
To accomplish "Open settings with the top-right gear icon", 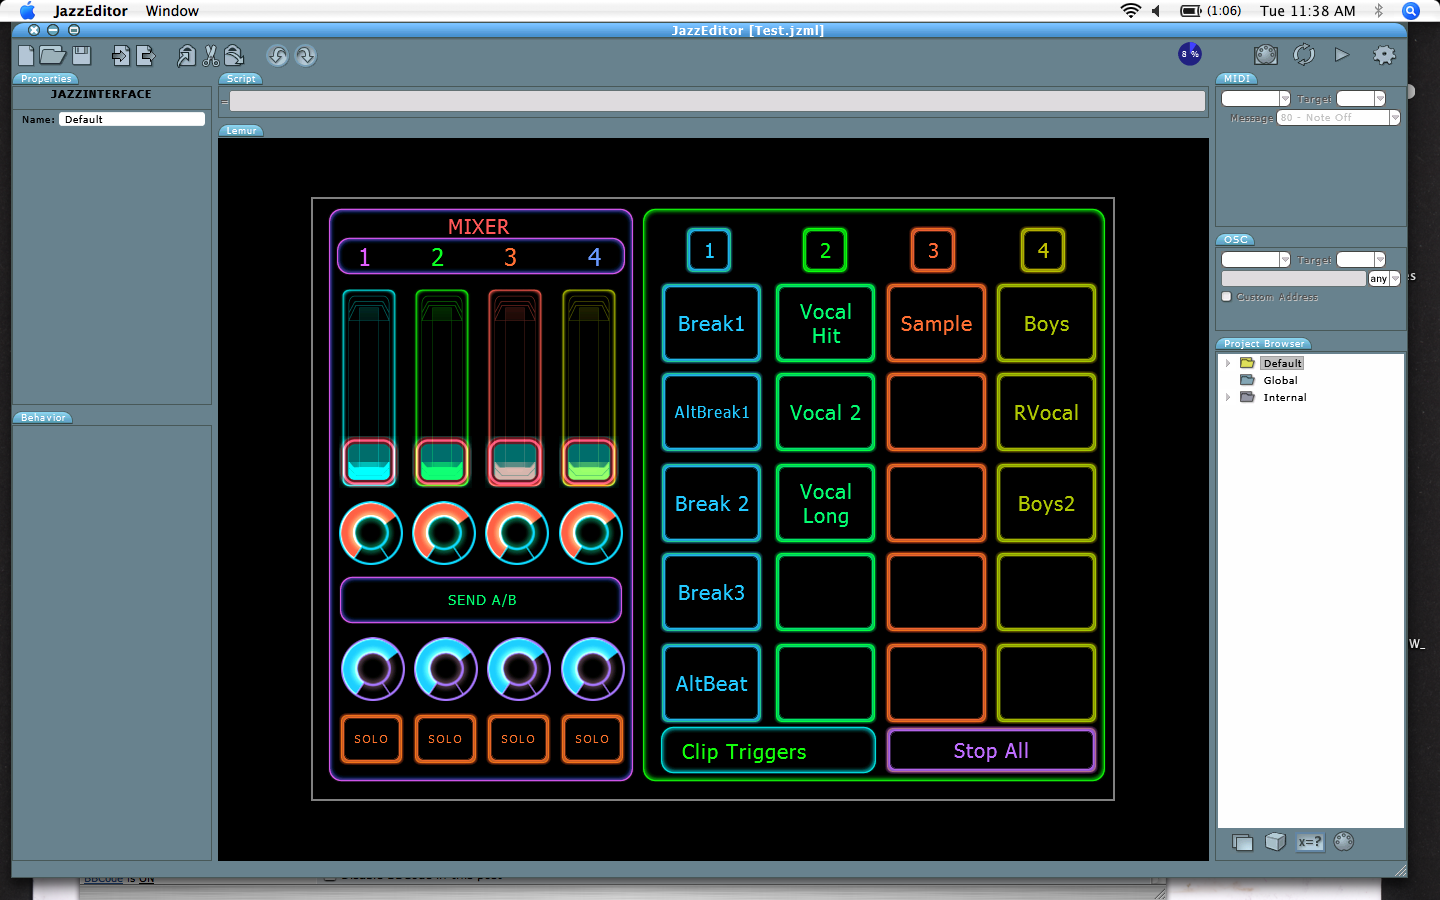I will 1384,55.
